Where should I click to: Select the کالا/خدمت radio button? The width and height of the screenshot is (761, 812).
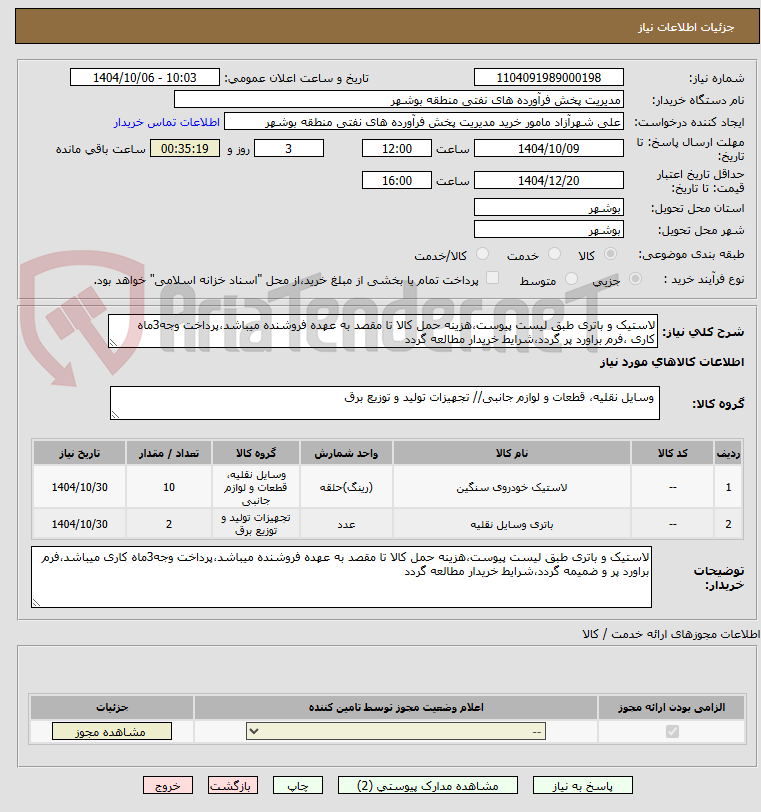tap(482, 254)
